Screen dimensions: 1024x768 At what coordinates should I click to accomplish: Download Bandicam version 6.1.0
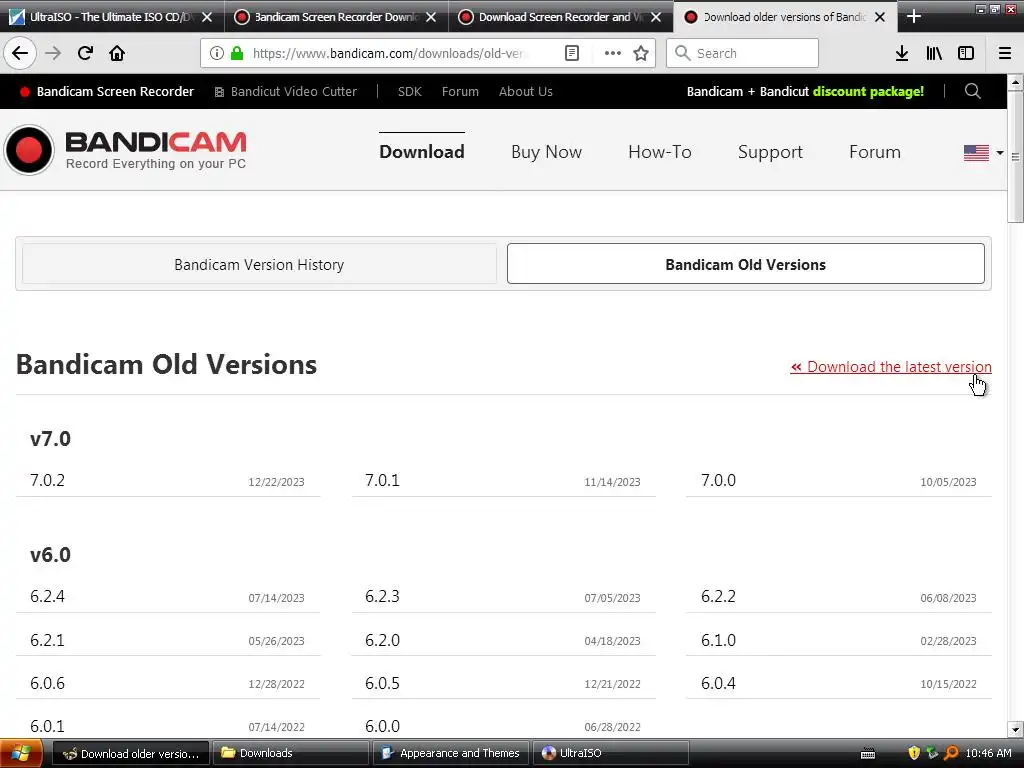[x=839, y=640]
